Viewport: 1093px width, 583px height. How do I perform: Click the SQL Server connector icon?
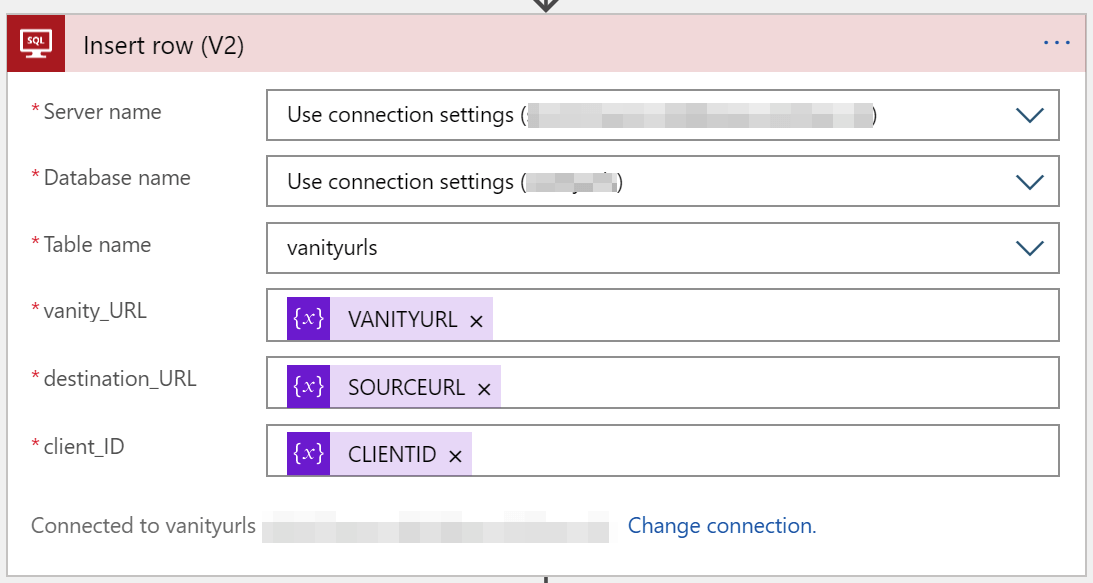(x=37, y=43)
